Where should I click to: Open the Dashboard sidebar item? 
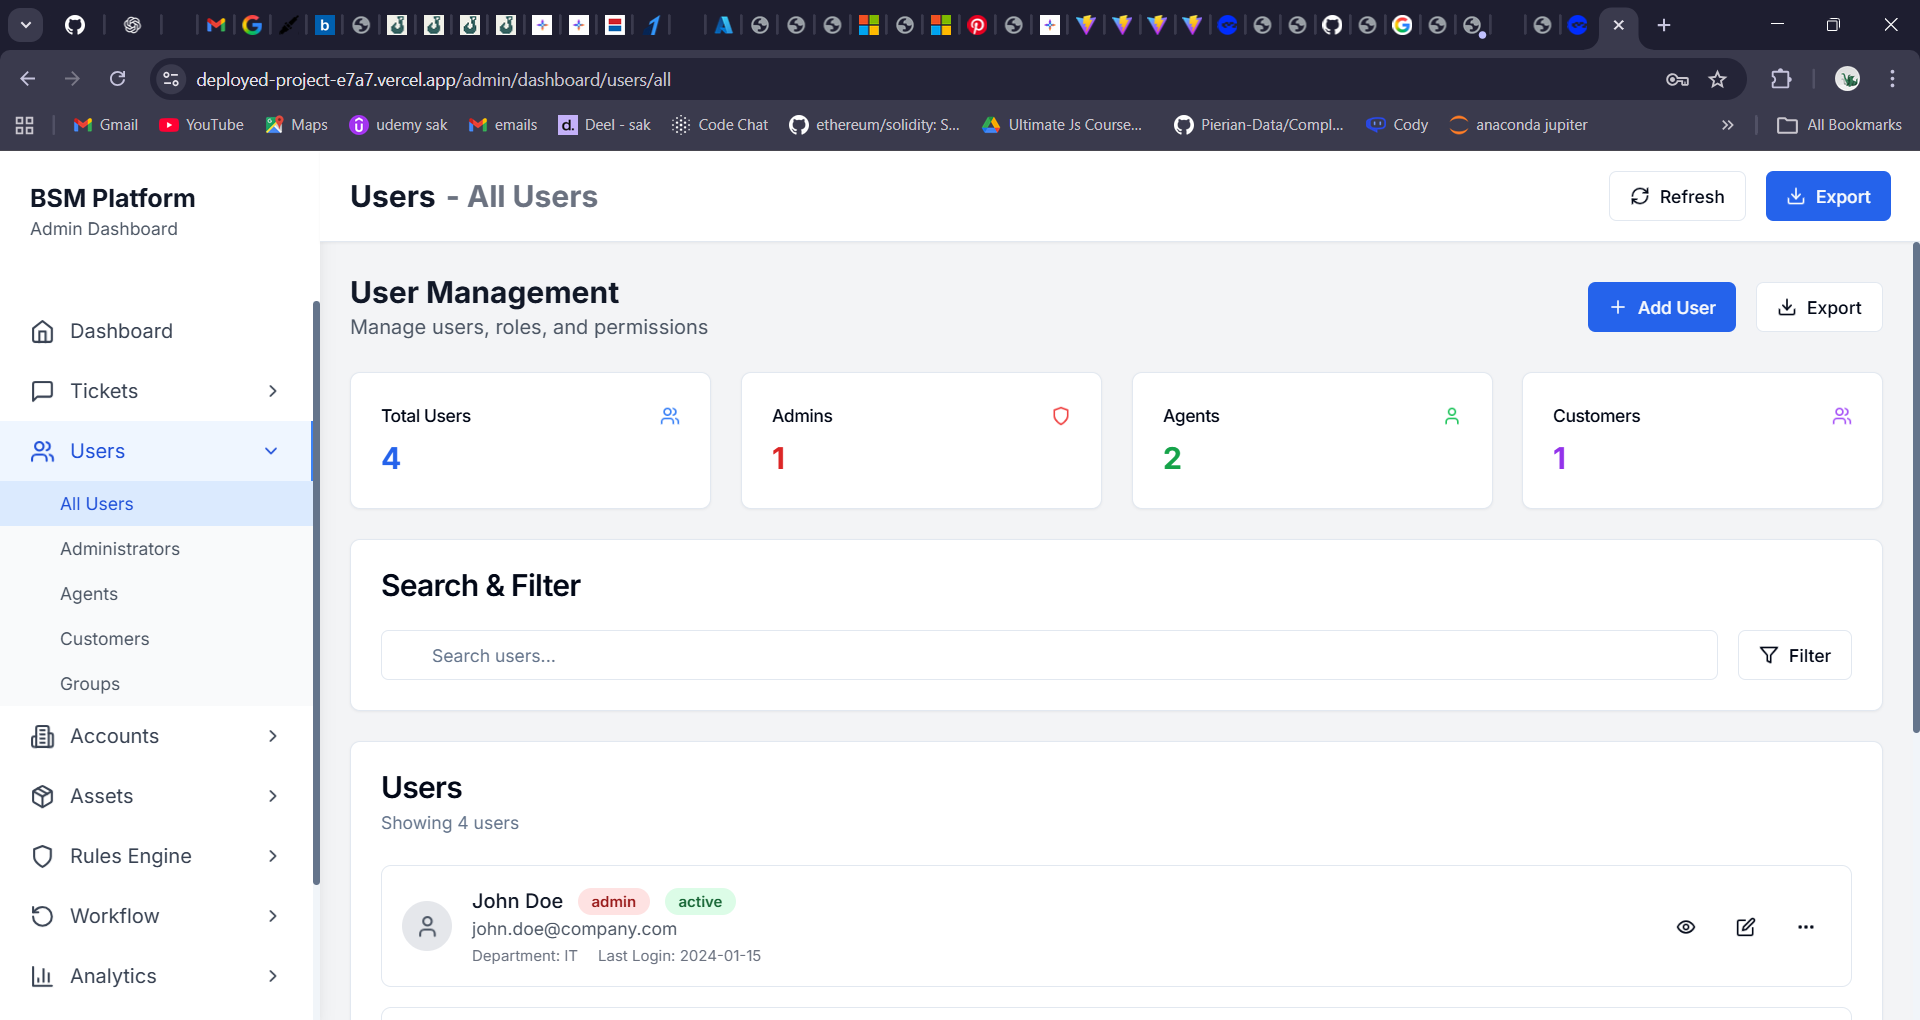(x=156, y=331)
